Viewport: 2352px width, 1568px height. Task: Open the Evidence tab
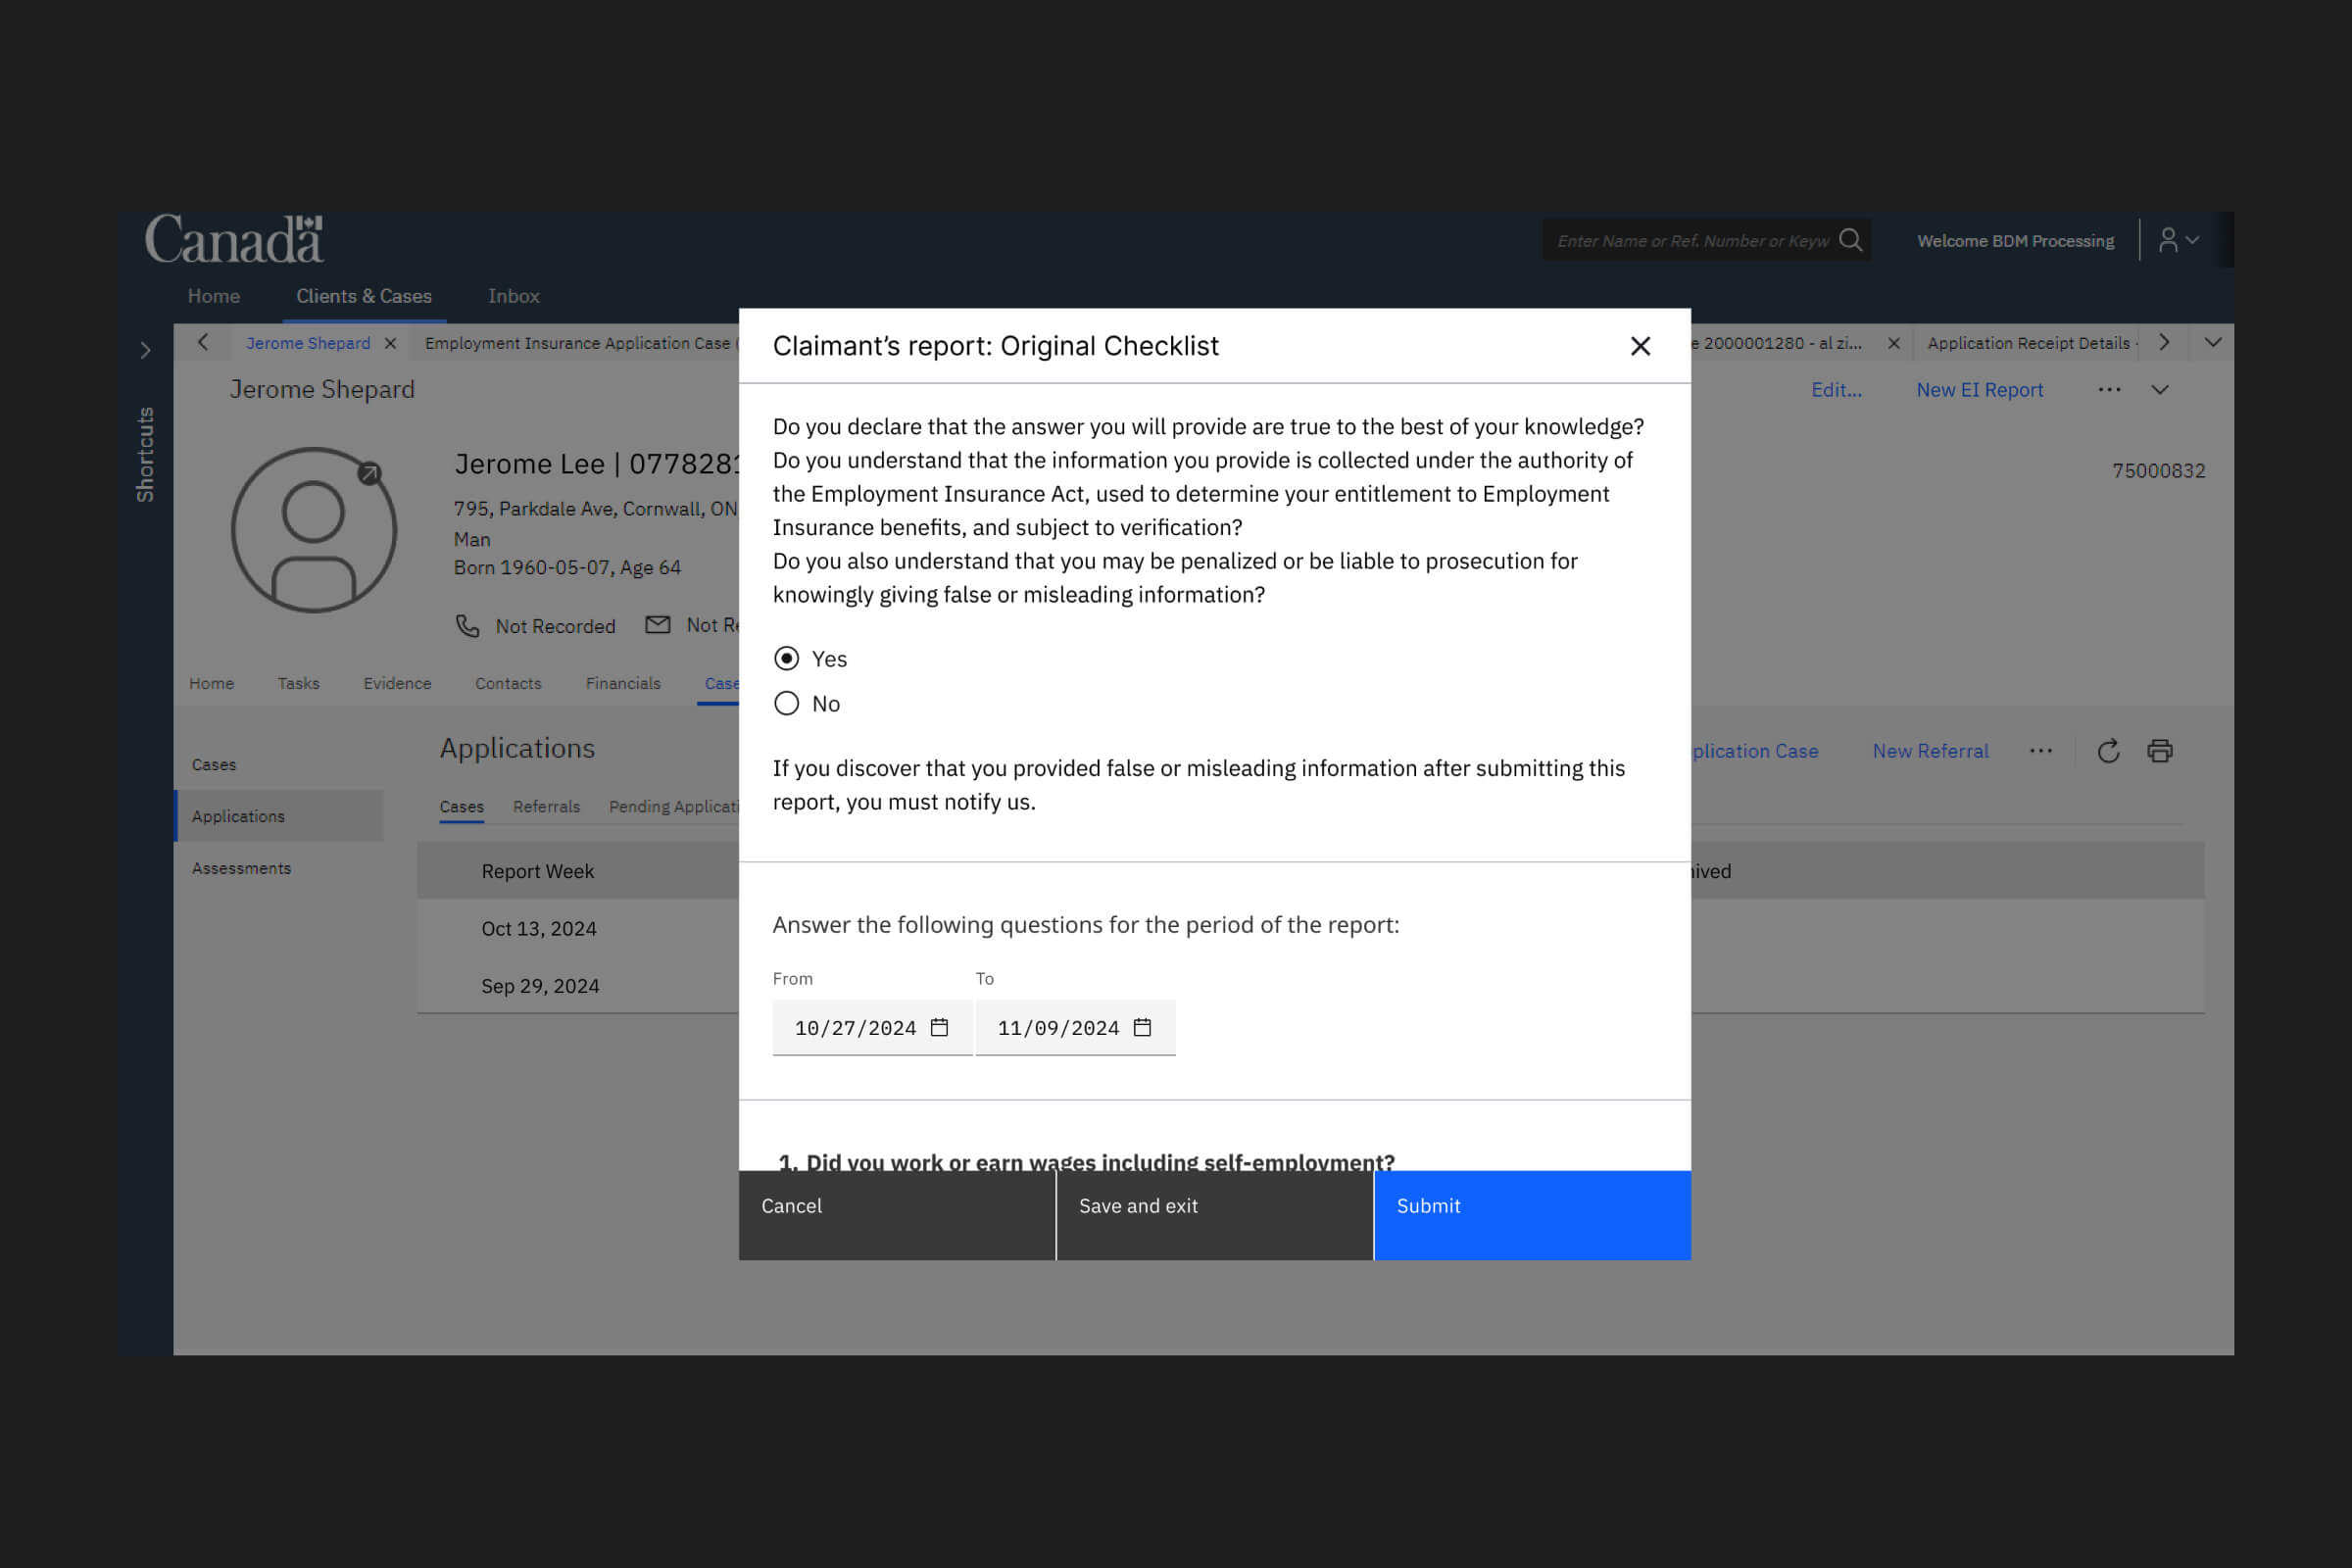[397, 683]
